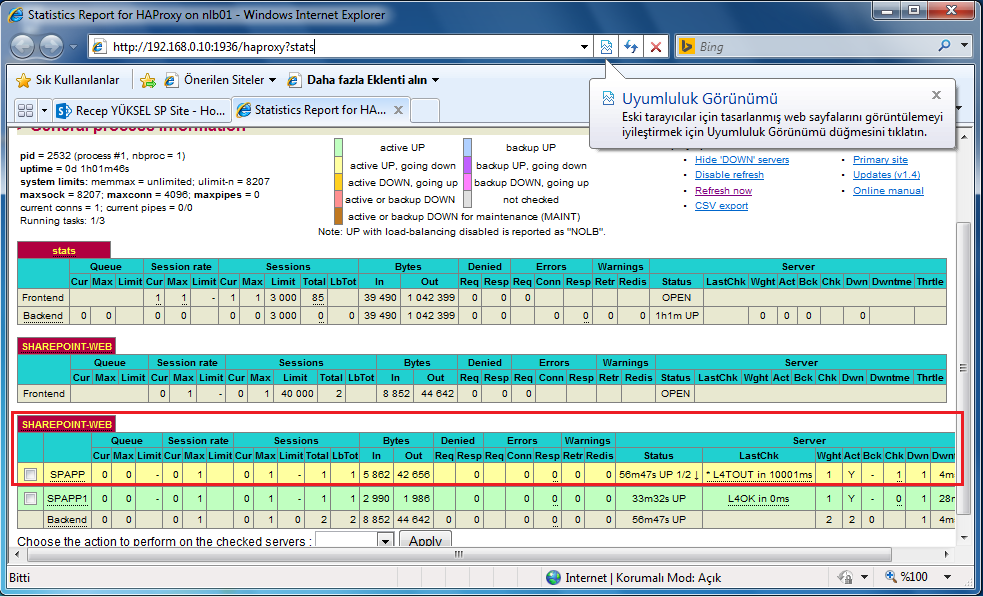Click the stats Frontend row label

[43, 297]
